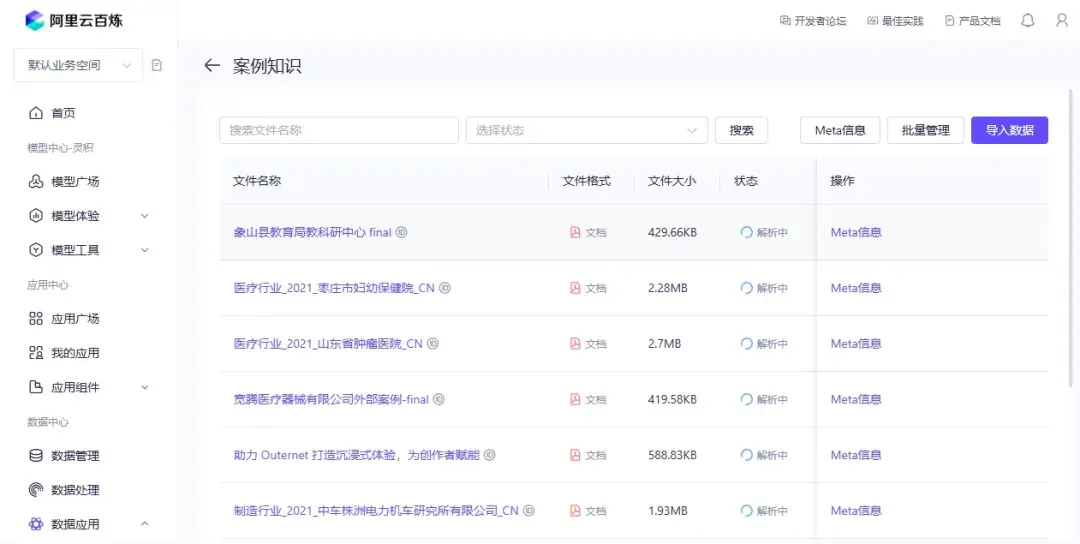1080x544 pixels.
Task: Open the 默认业务空间 workspace dropdown
Action: point(79,65)
